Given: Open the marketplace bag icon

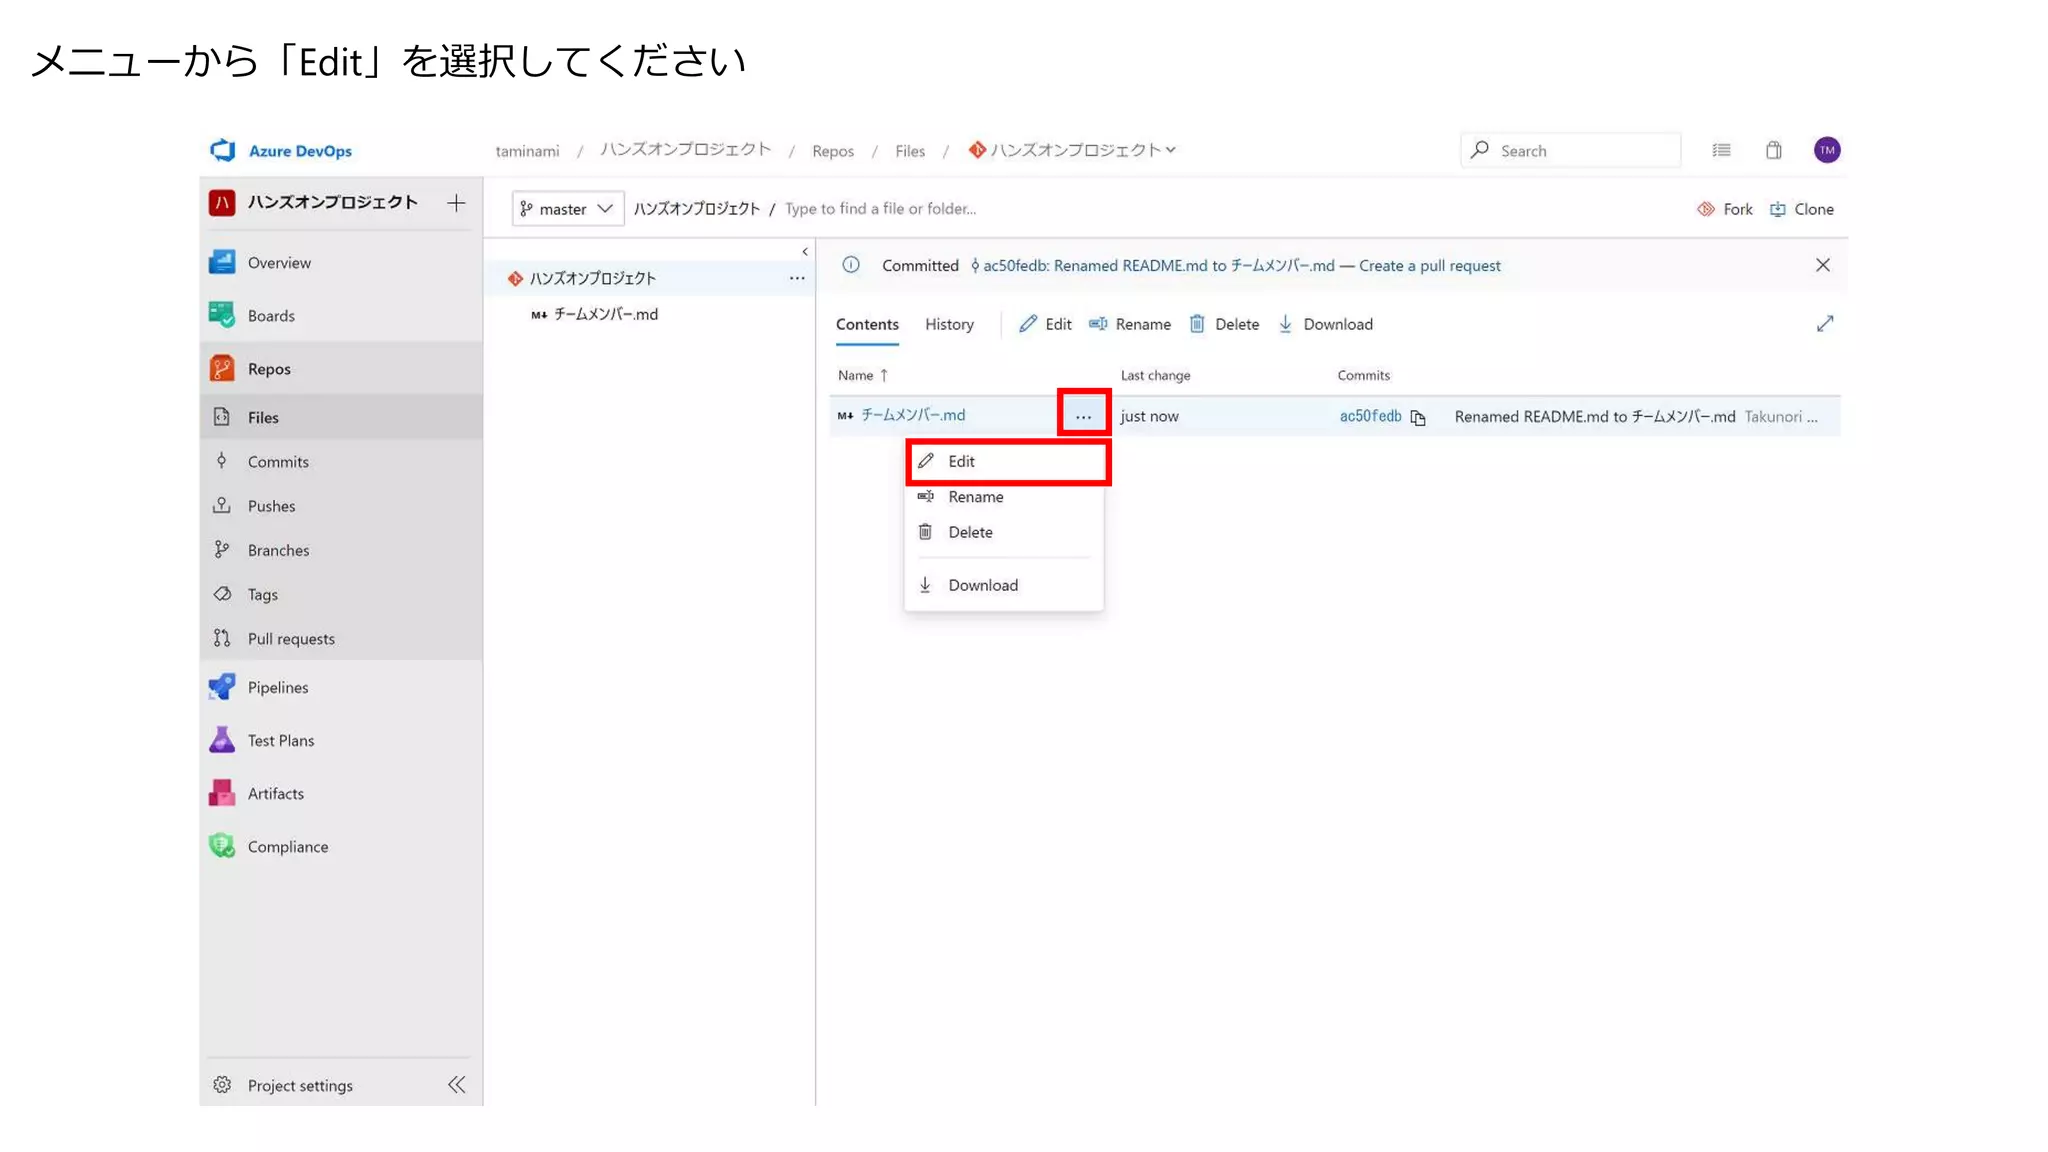Looking at the screenshot, I should (x=1774, y=150).
